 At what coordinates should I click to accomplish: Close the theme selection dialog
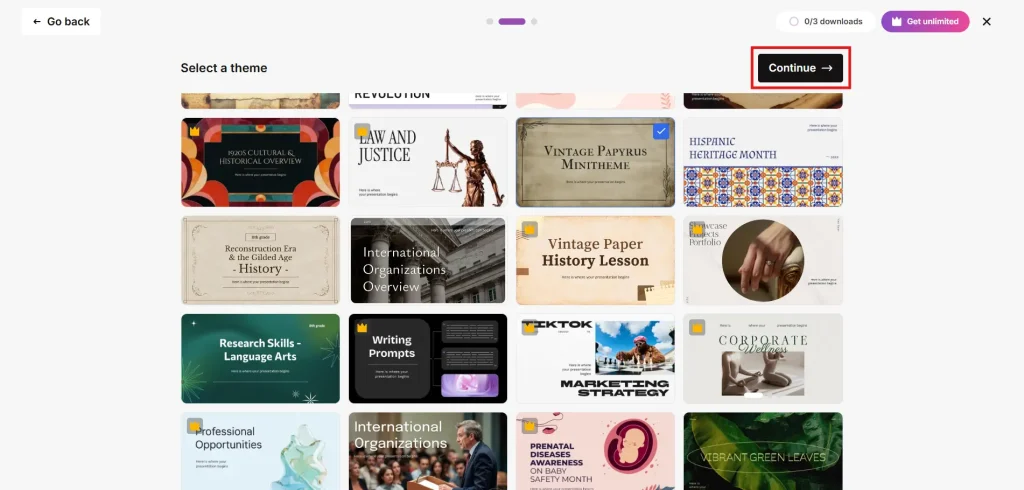pos(986,22)
